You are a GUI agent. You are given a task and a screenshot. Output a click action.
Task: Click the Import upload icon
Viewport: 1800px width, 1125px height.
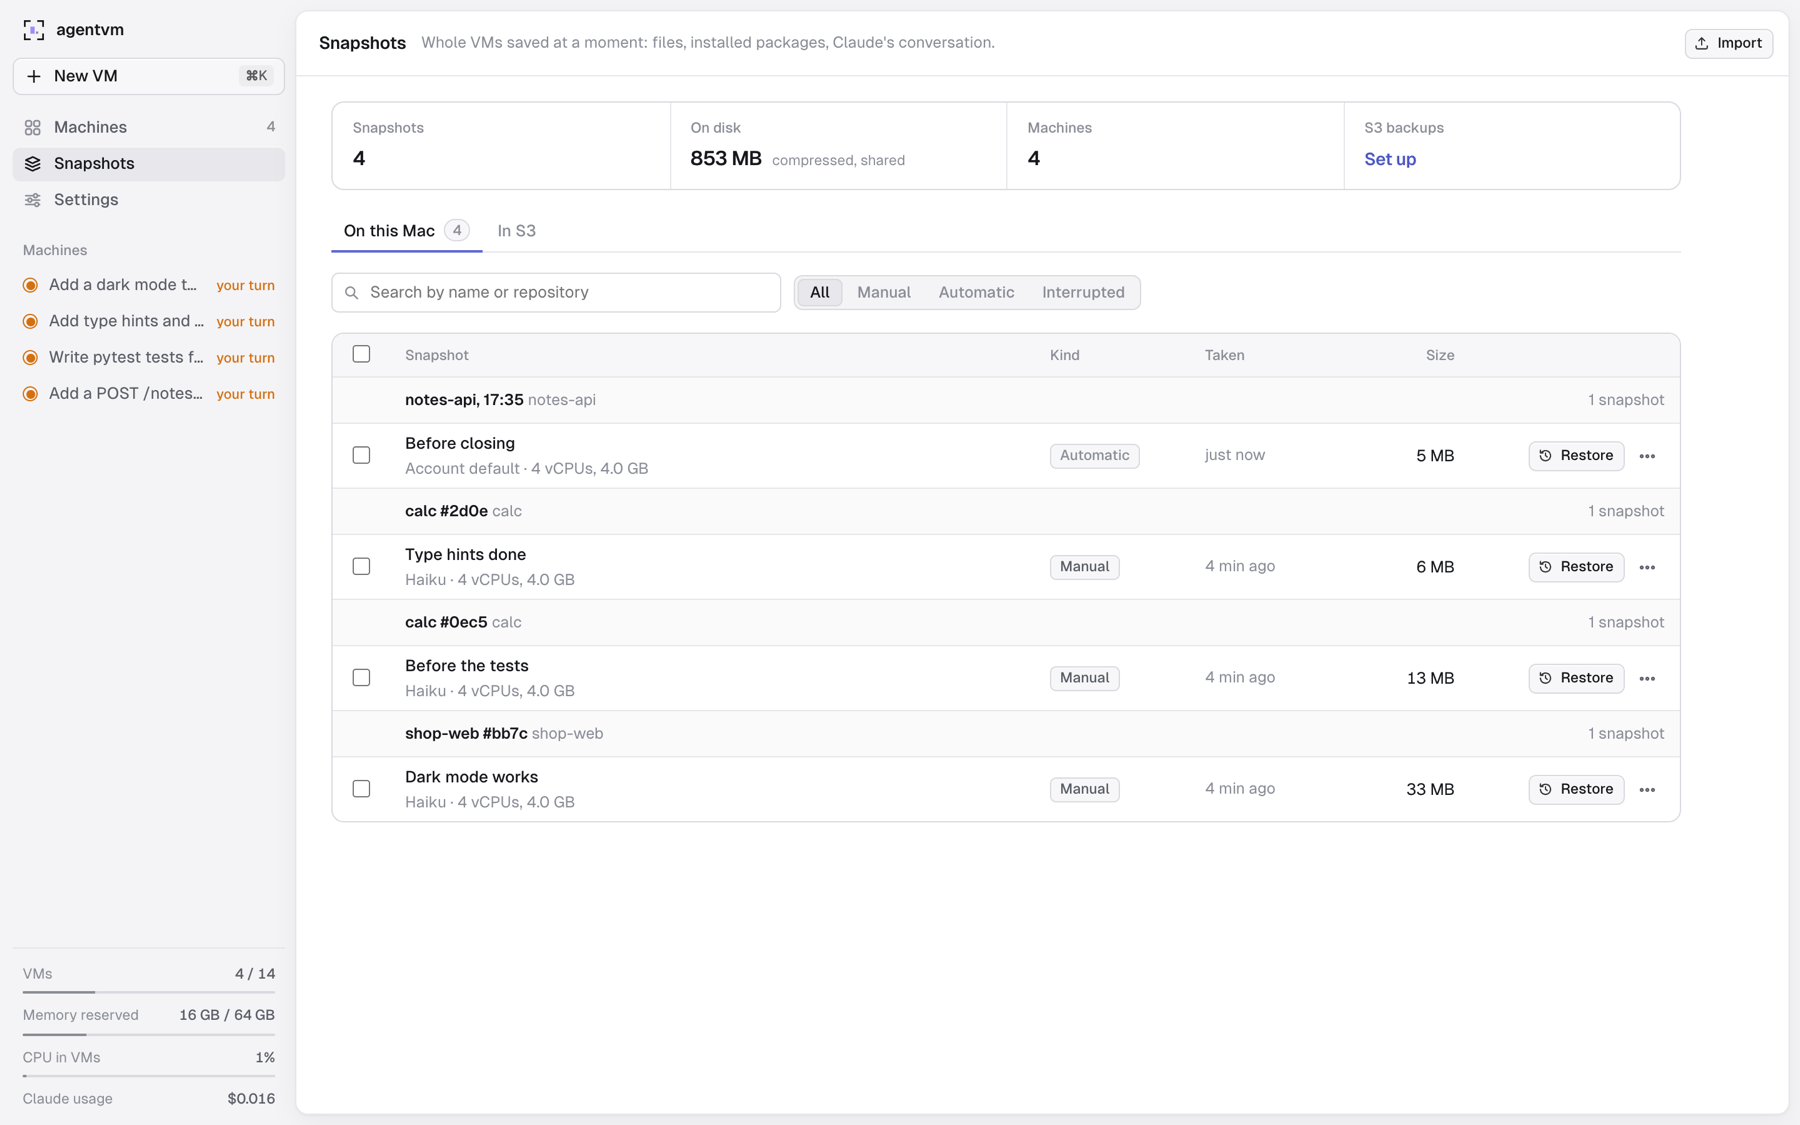(x=1702, y=43)
